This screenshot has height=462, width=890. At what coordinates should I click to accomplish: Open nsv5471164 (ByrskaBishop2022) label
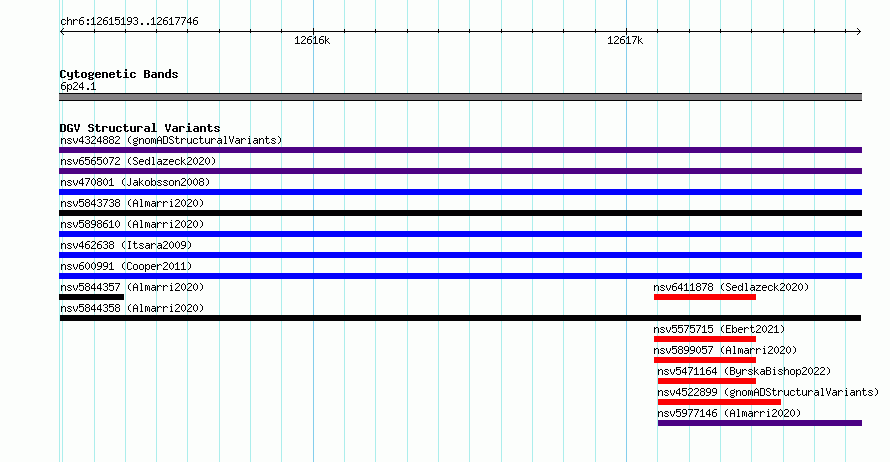click(x=744, y=371)
